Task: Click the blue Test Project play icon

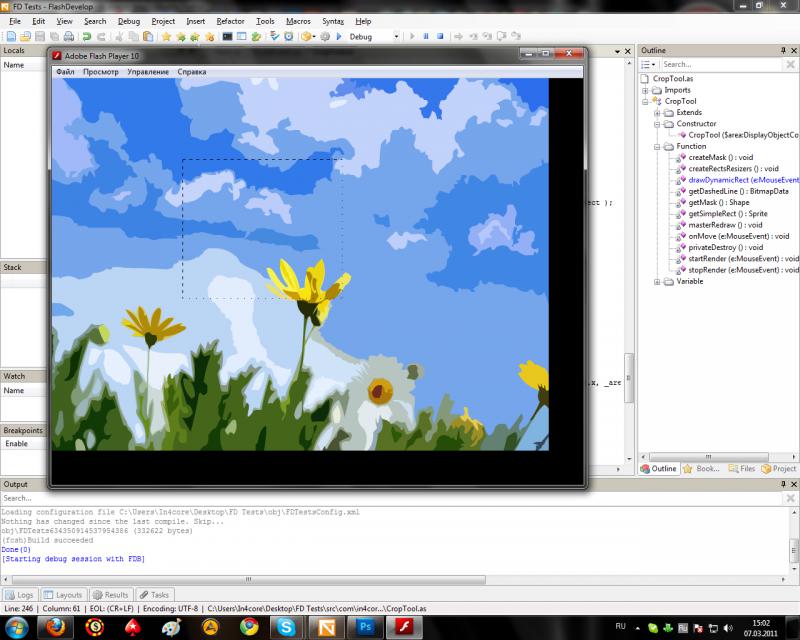Action: 339,36
